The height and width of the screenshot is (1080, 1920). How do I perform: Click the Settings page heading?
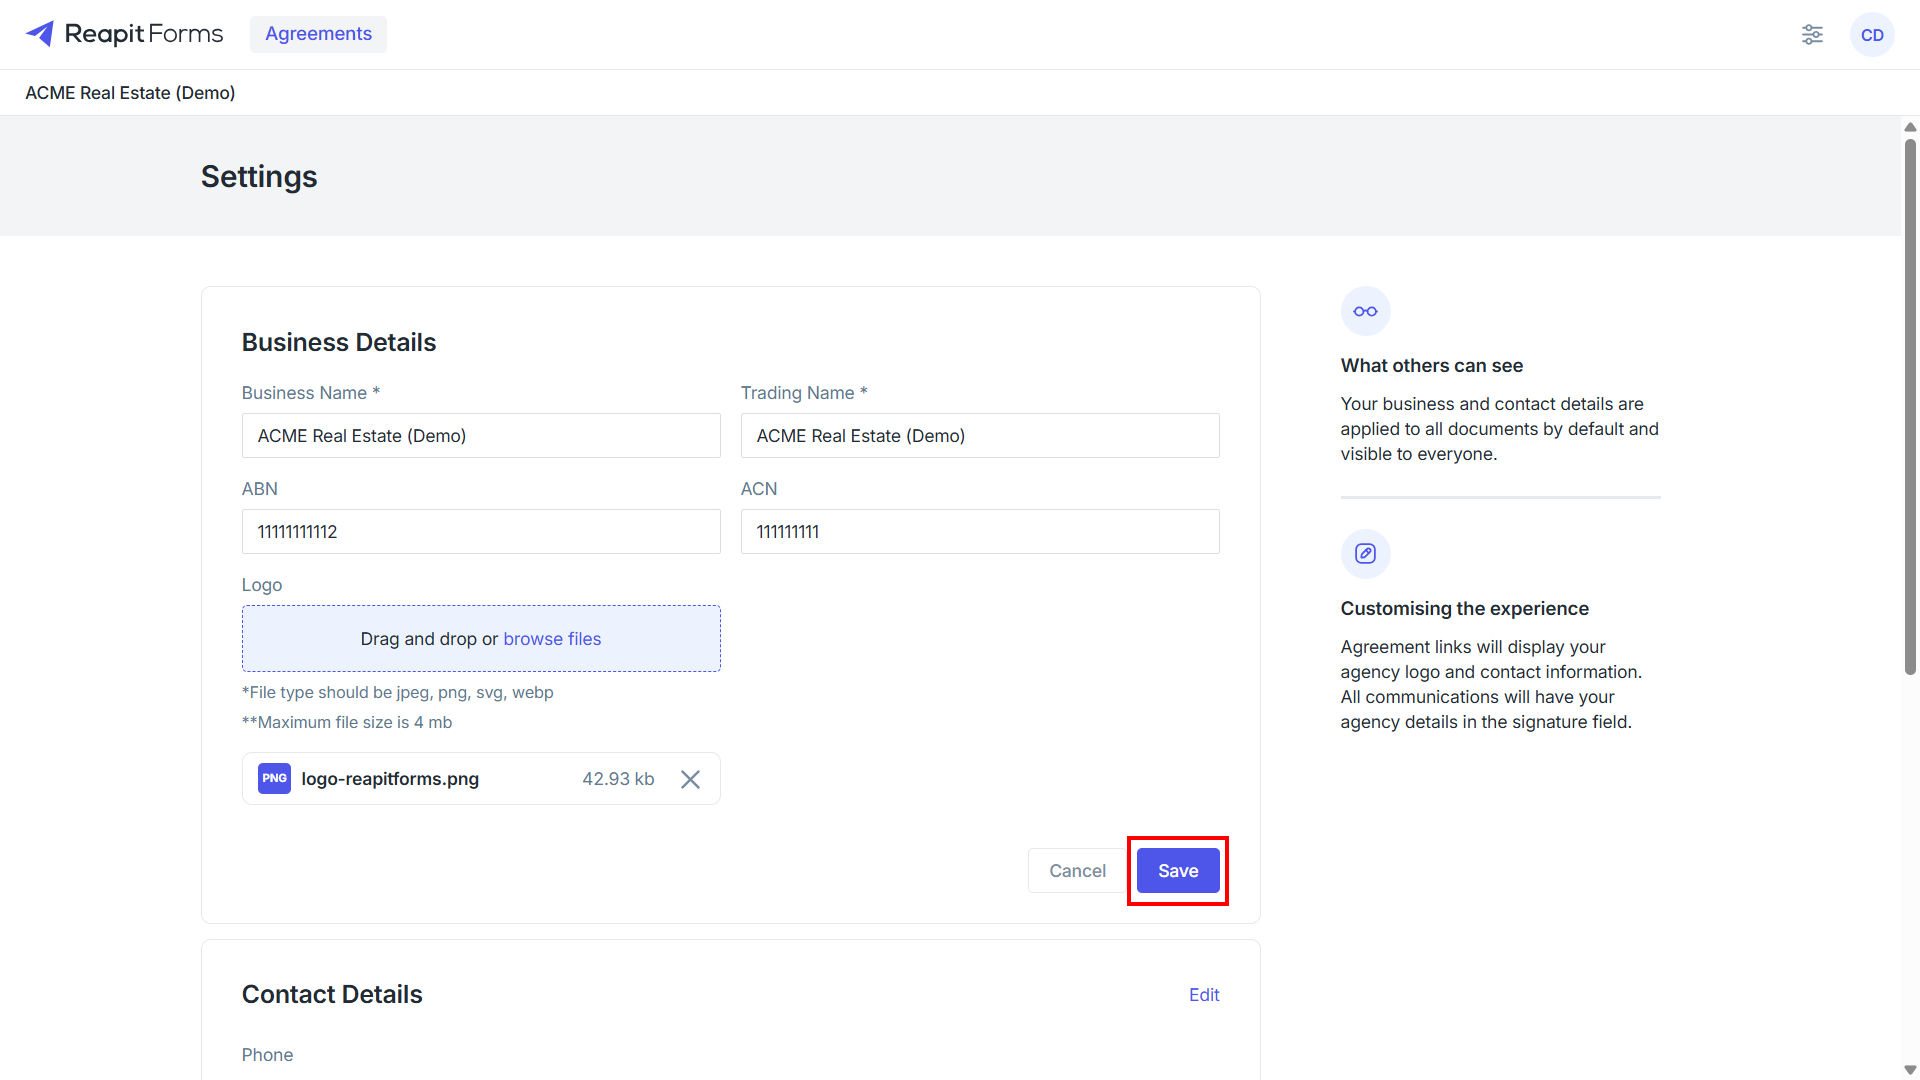pos(259,176)
